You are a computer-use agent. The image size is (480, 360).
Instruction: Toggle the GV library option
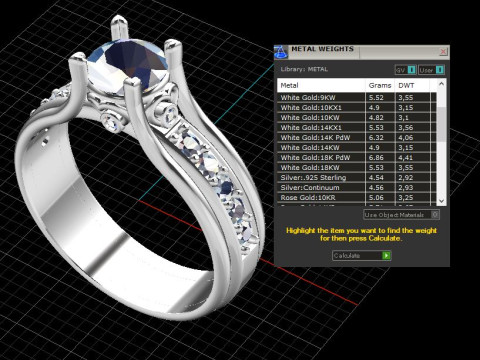(x=405, y=70)
